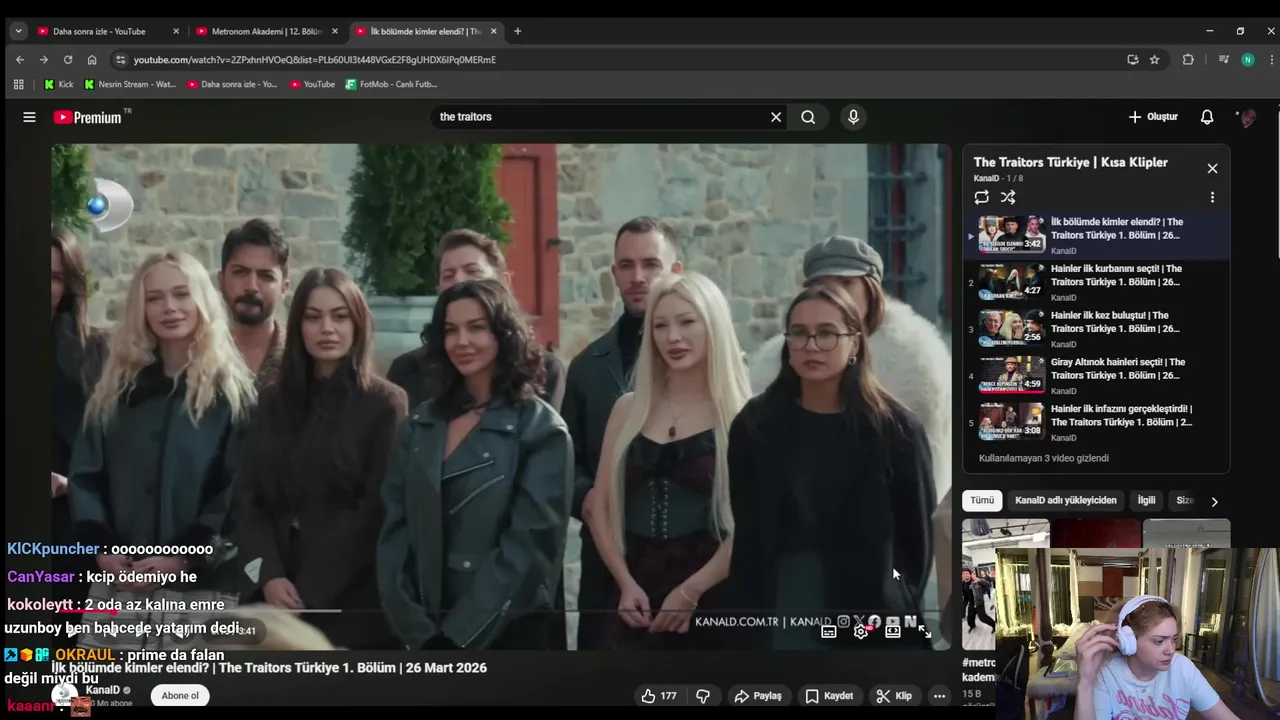Dislike the video
This screenshot has width=1280, height=720.
pos(703,696)
